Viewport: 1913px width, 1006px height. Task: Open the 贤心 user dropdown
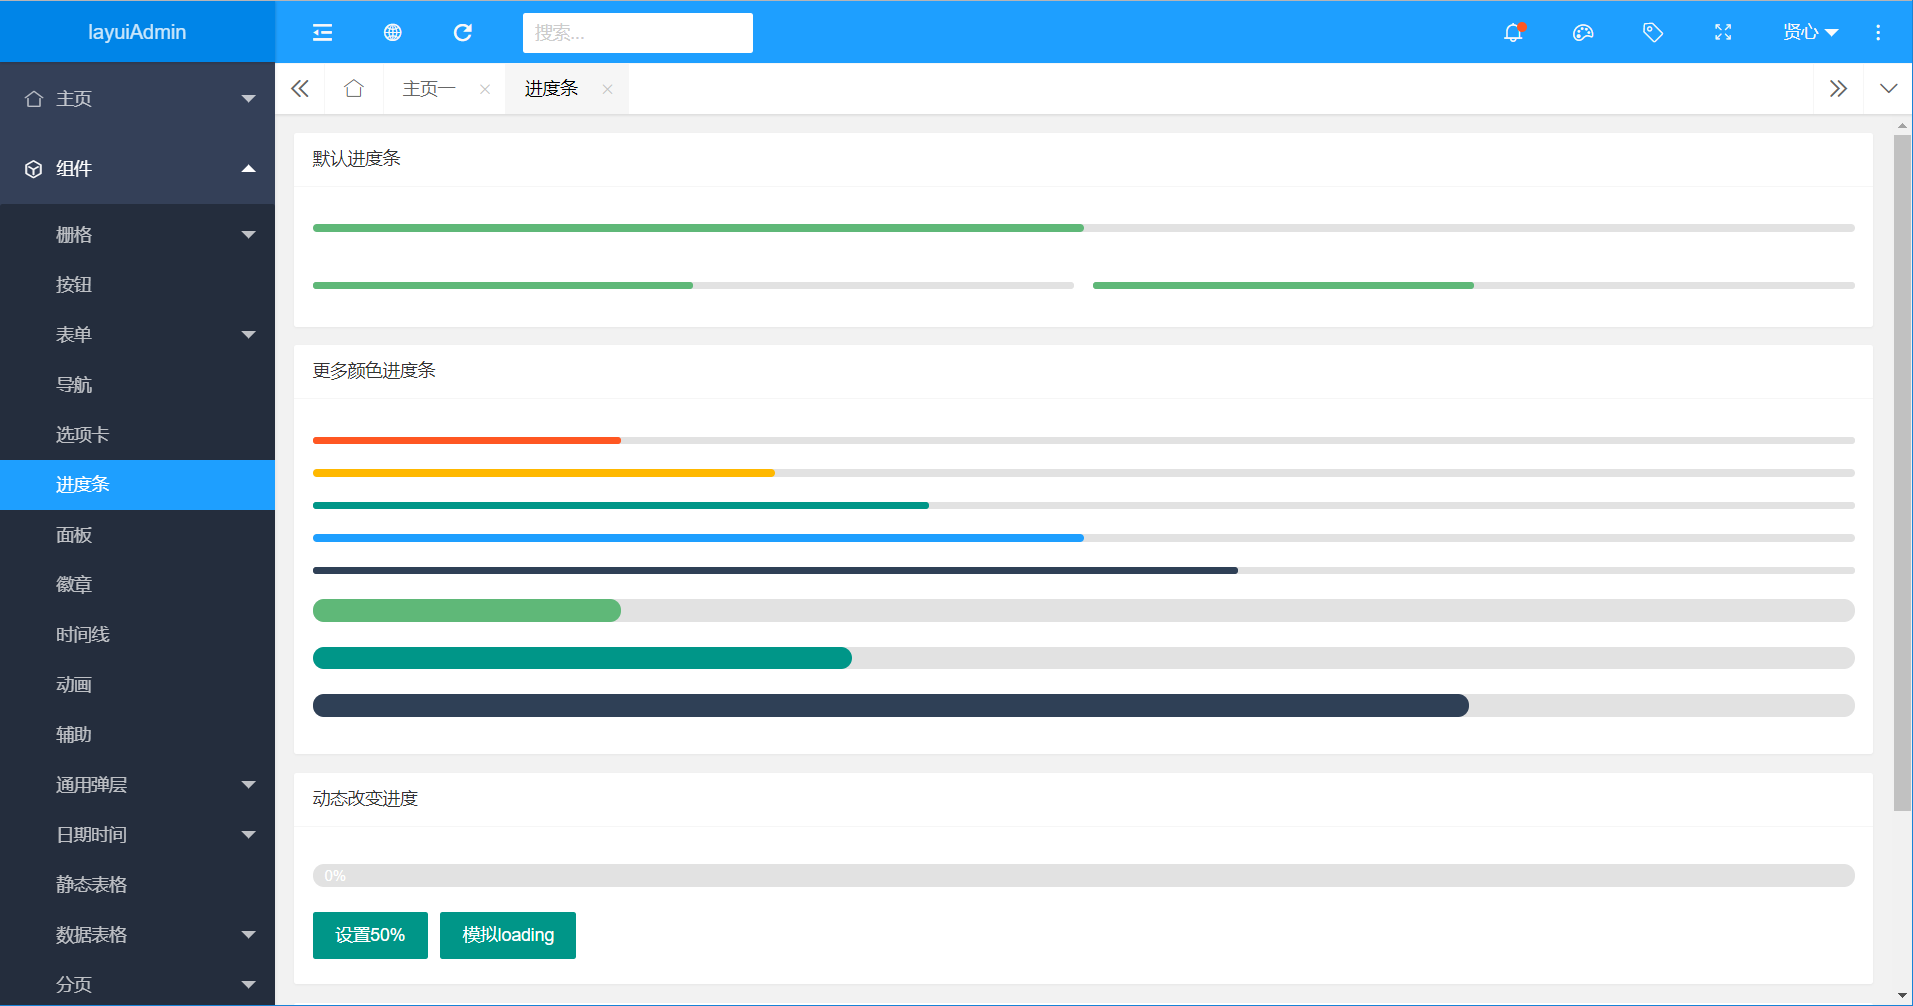(1809, 33)
